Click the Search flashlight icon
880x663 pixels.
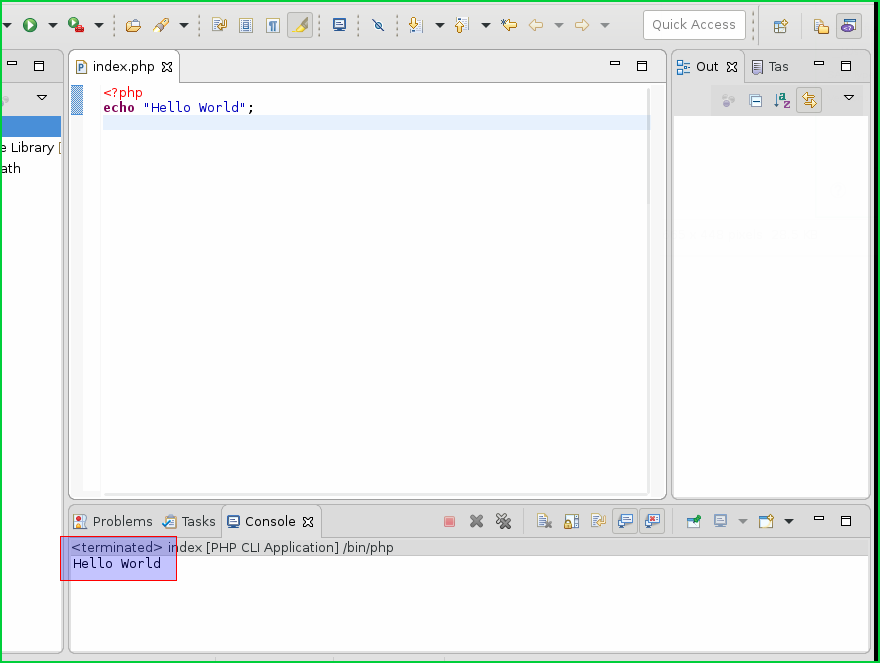tap(161, 25)
